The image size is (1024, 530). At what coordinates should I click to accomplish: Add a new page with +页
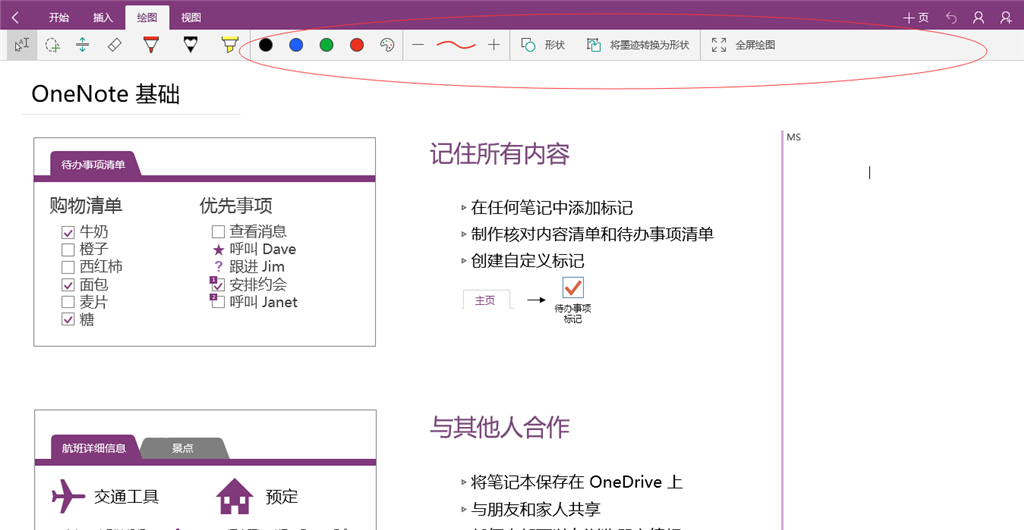[916, 18]
